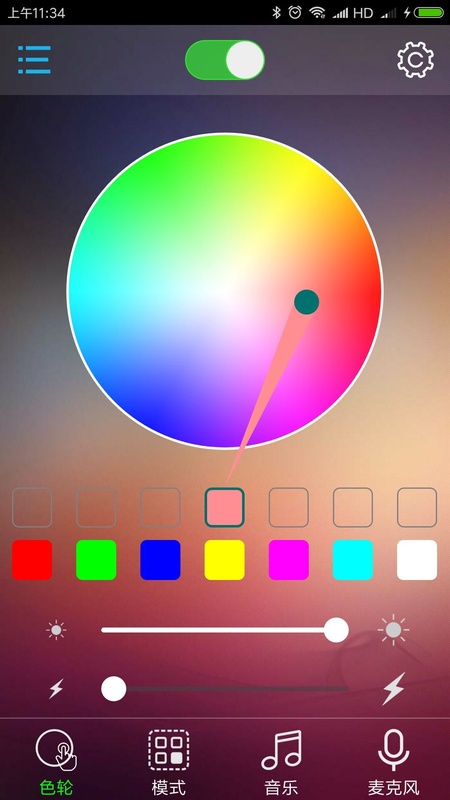Viewport: 450px width, 800px height.
Task: Pick the cyan preset color swatch
Action: pos(353,560)
